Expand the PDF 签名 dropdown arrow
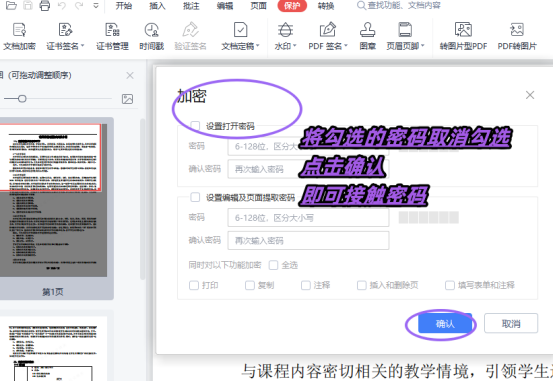Screen dimensions: 554x382 346,46
